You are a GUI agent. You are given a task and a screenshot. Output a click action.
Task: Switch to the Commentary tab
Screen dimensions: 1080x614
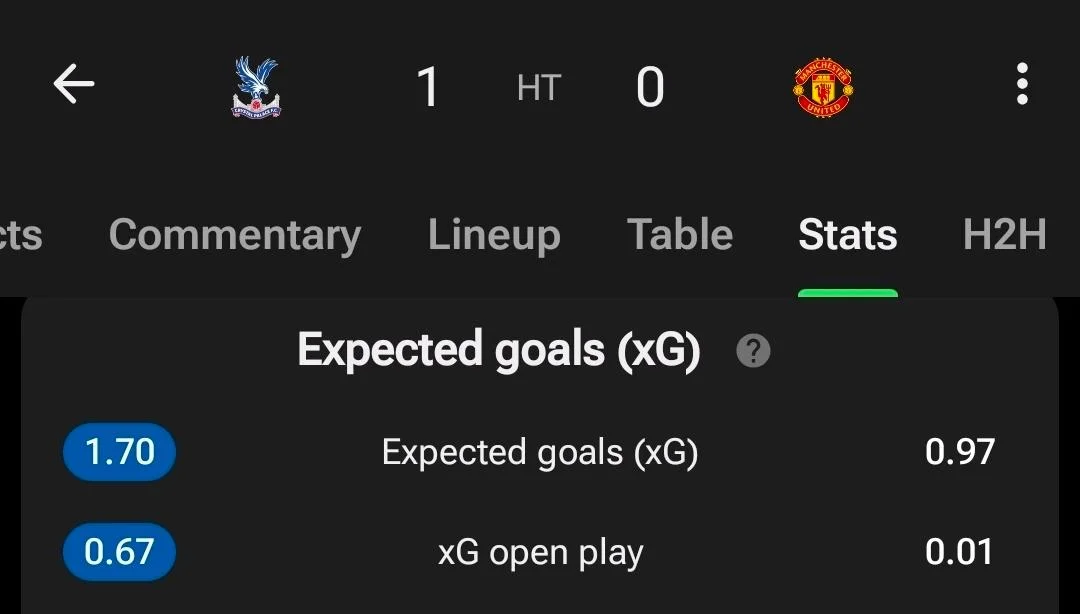234,235
